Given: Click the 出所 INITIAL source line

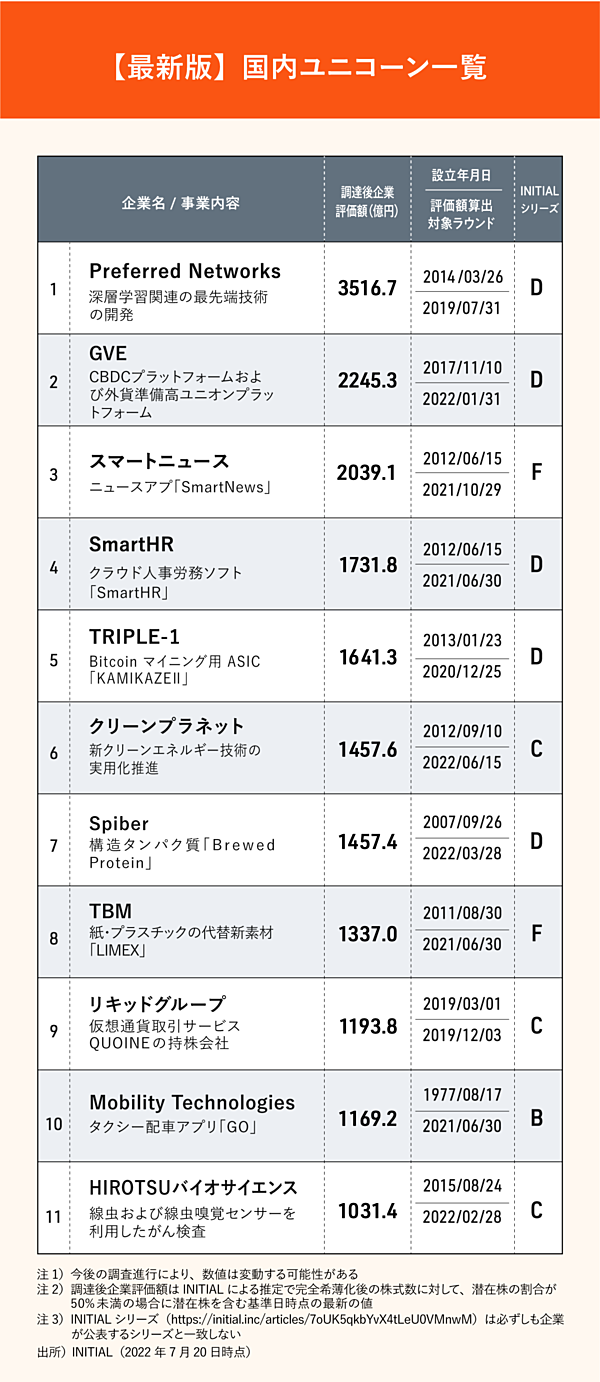Looking at the screenshot, I should 143,1352.
